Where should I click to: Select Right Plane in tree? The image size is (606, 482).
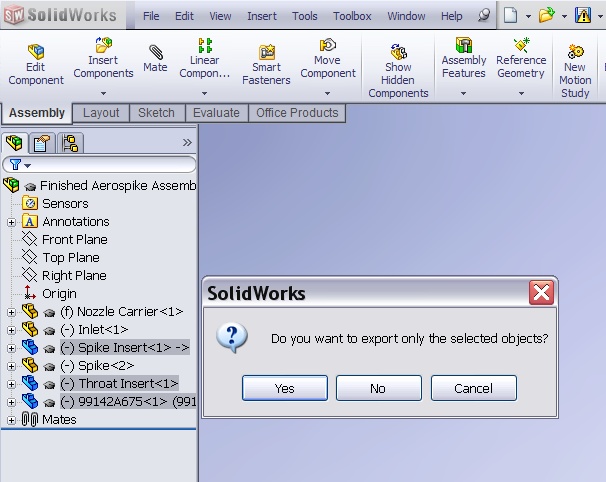point(74,276)
